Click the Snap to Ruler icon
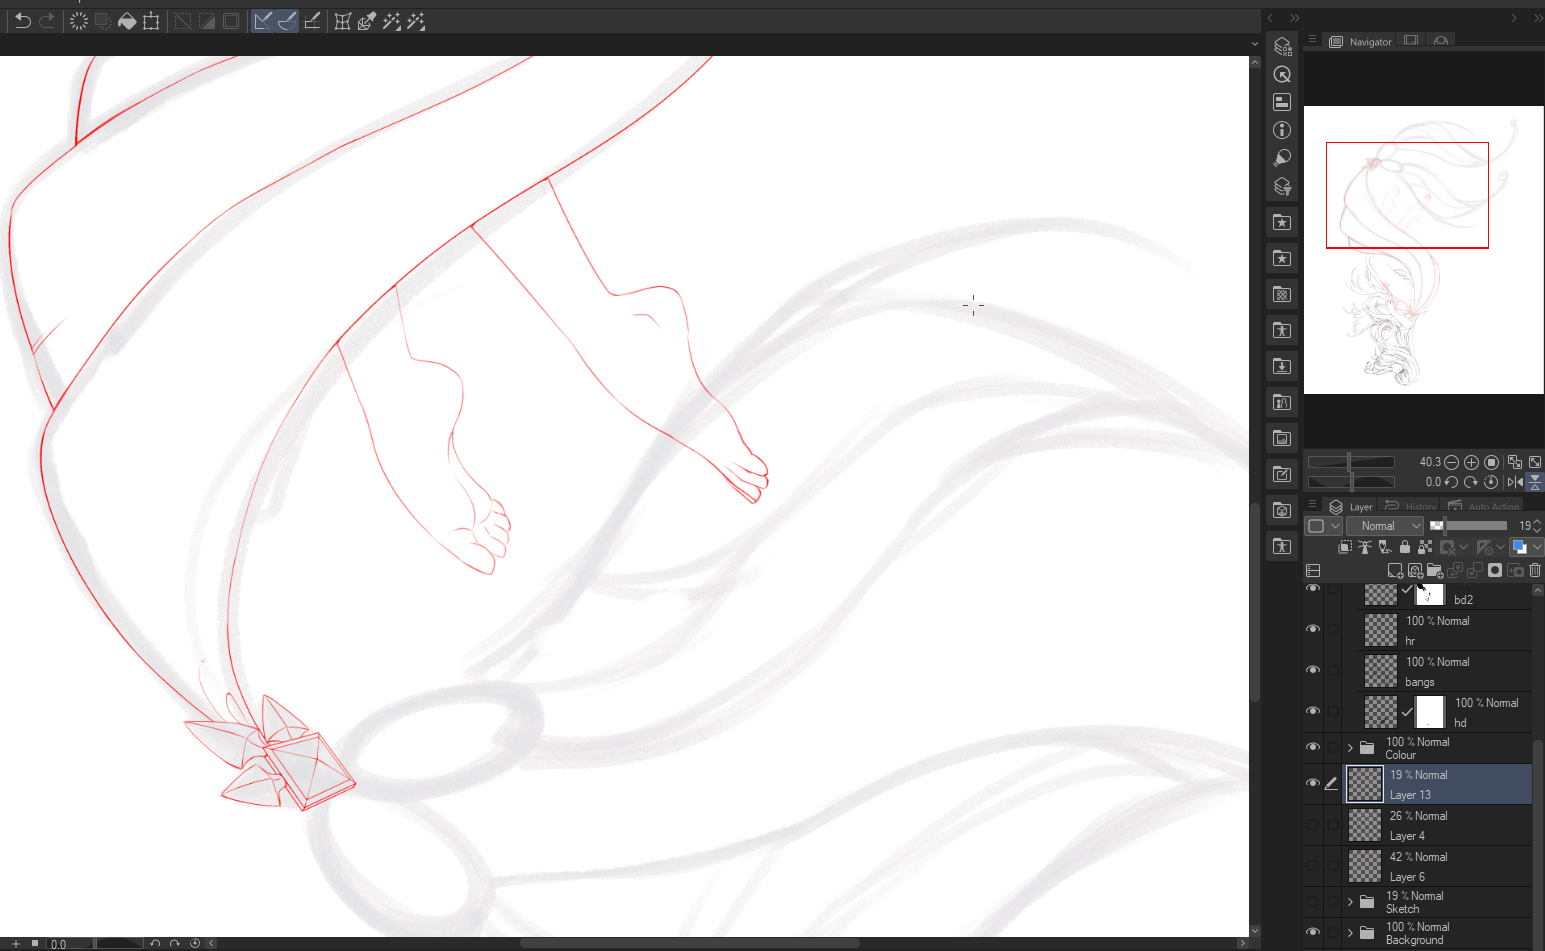 click(262, 21)
